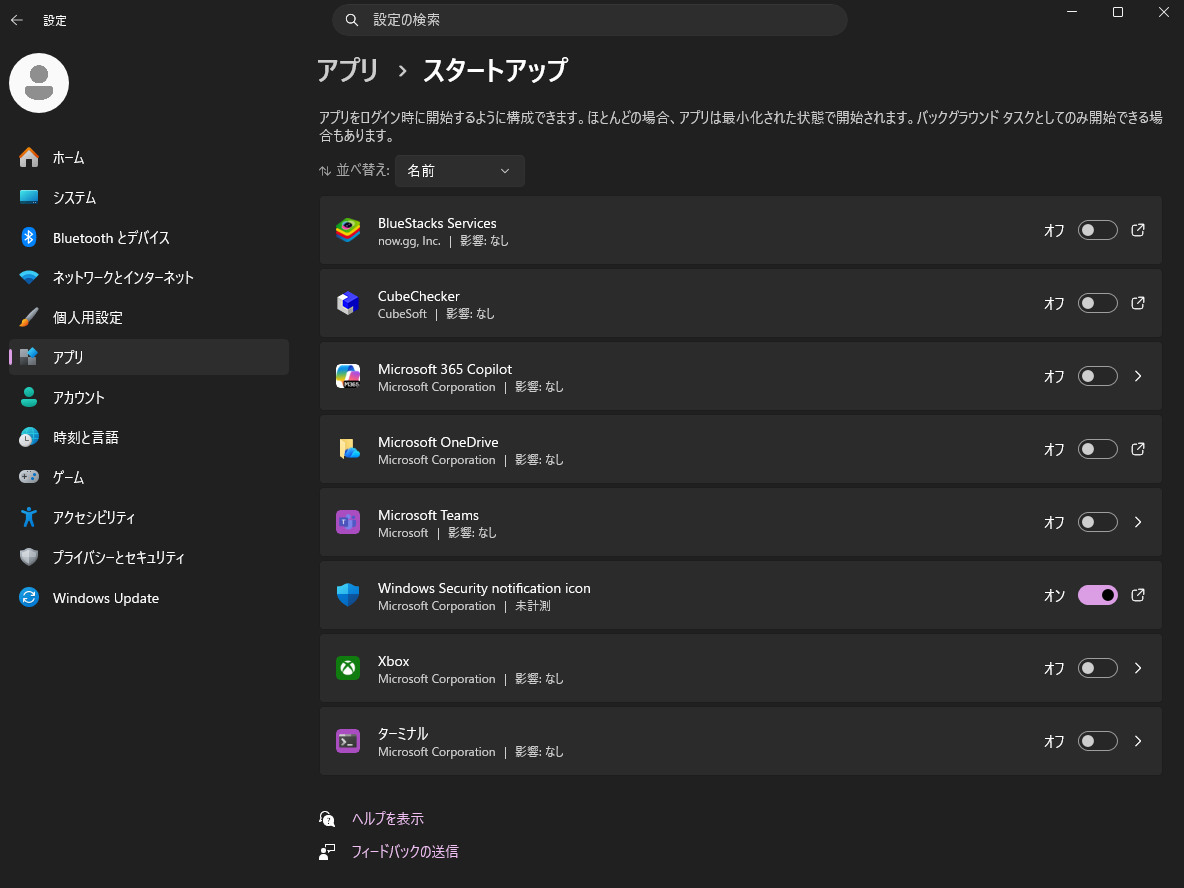Click the BlueStacks Services app icon
Image resolution: width=1184 pixels, height=888 pixels.
point(347,230)
